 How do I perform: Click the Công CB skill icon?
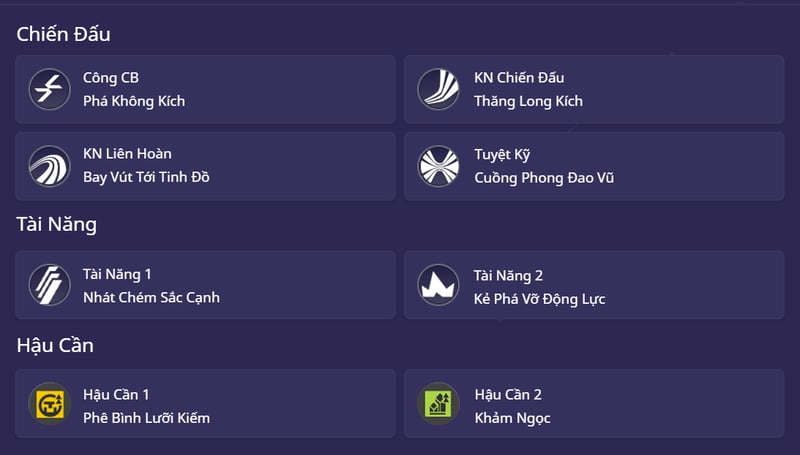coord(48,89)
